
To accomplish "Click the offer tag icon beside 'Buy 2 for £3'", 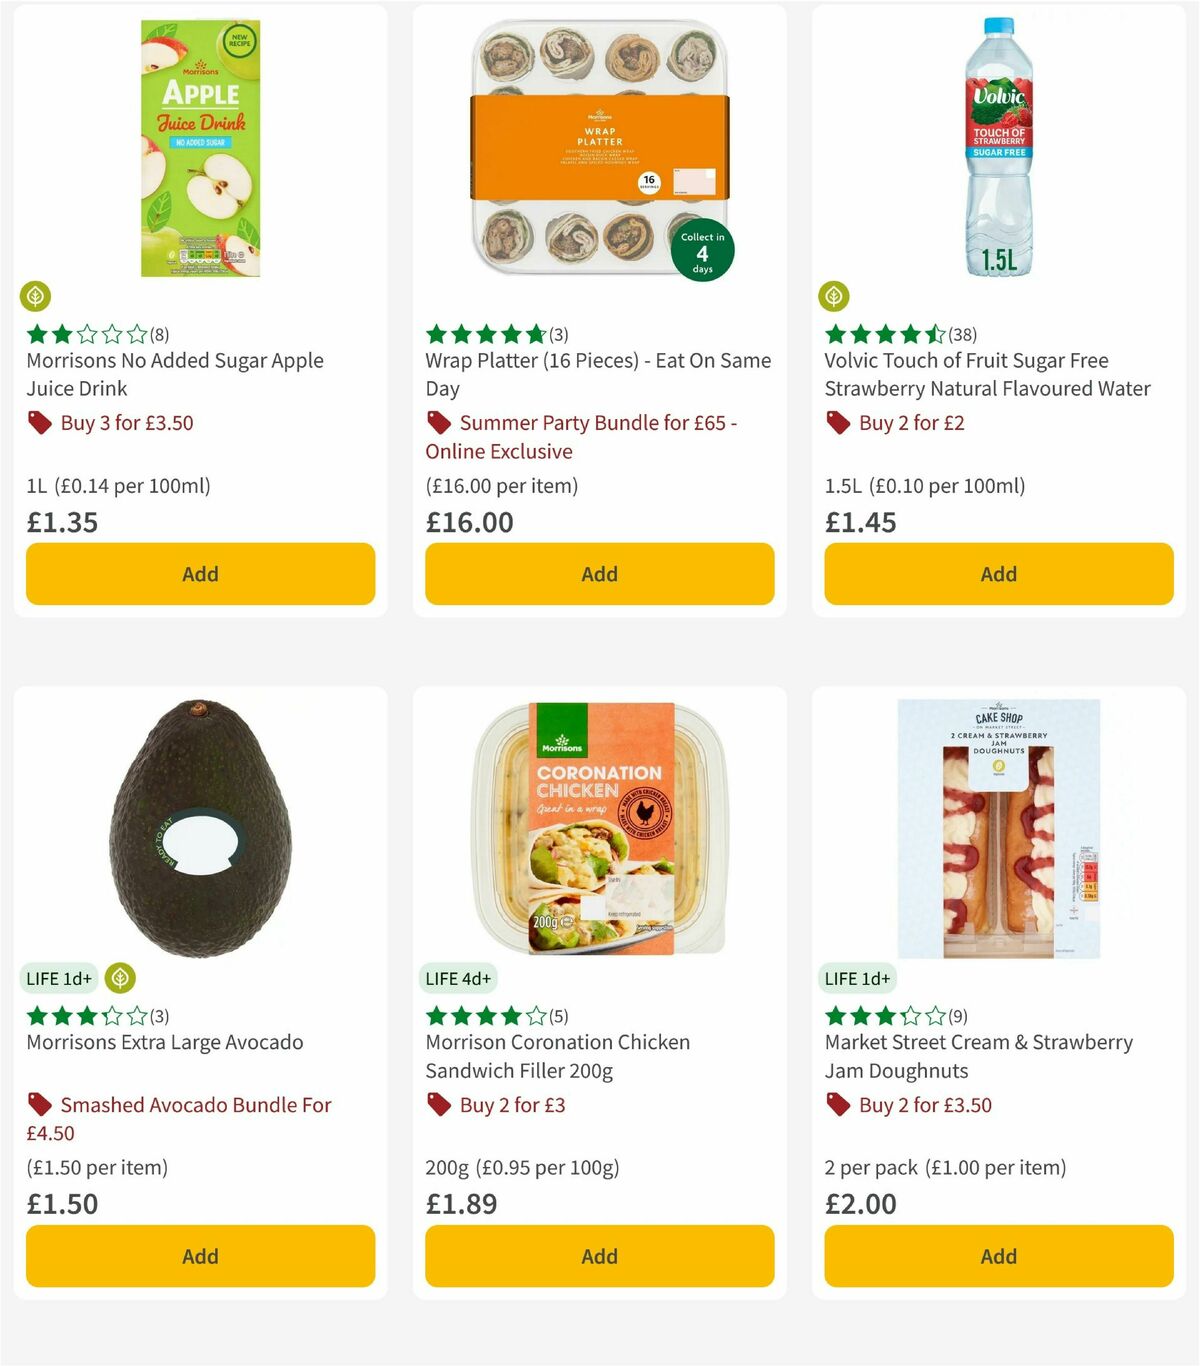I will tap(439, 1105).
